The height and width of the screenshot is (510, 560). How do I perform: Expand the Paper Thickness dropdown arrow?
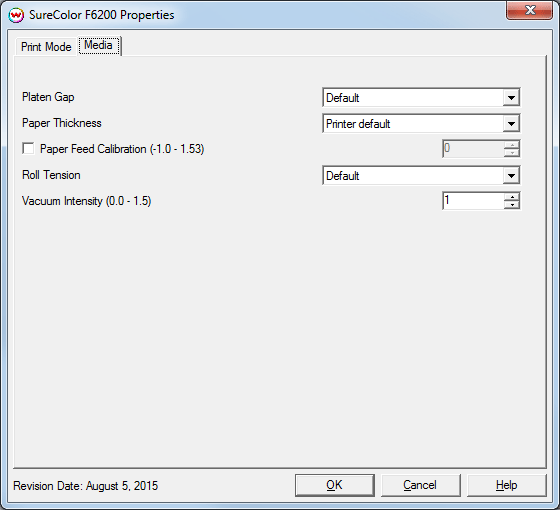pyautogui.click(x=511, y=124)
